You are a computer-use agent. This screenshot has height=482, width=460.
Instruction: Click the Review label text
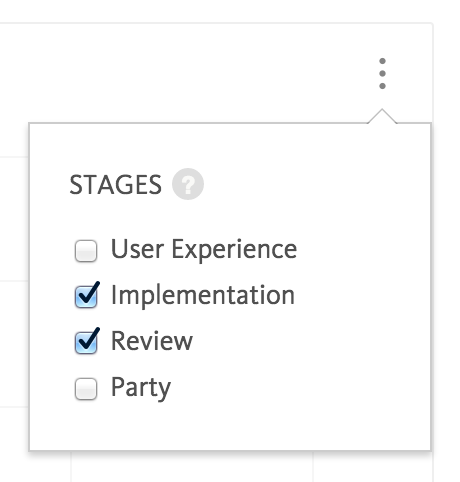coord(152,341)
